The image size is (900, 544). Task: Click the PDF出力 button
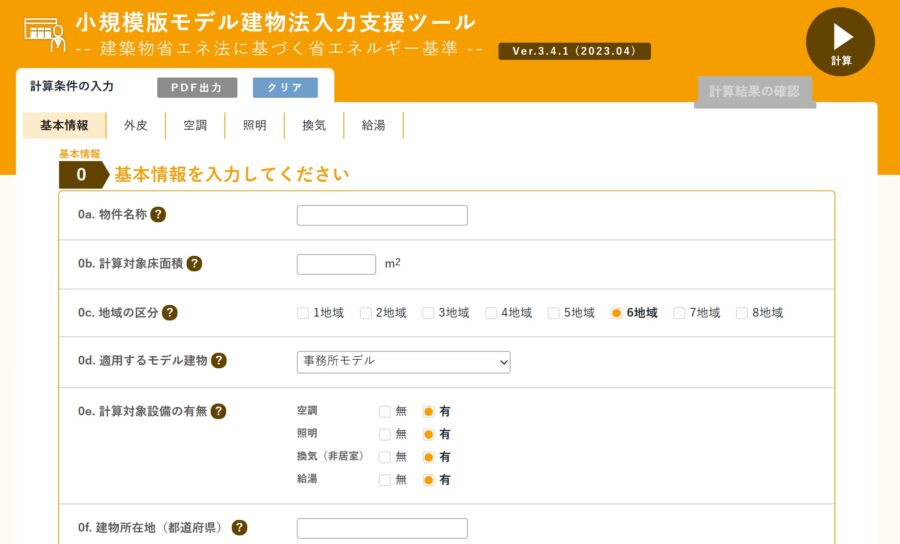[197, 88]
